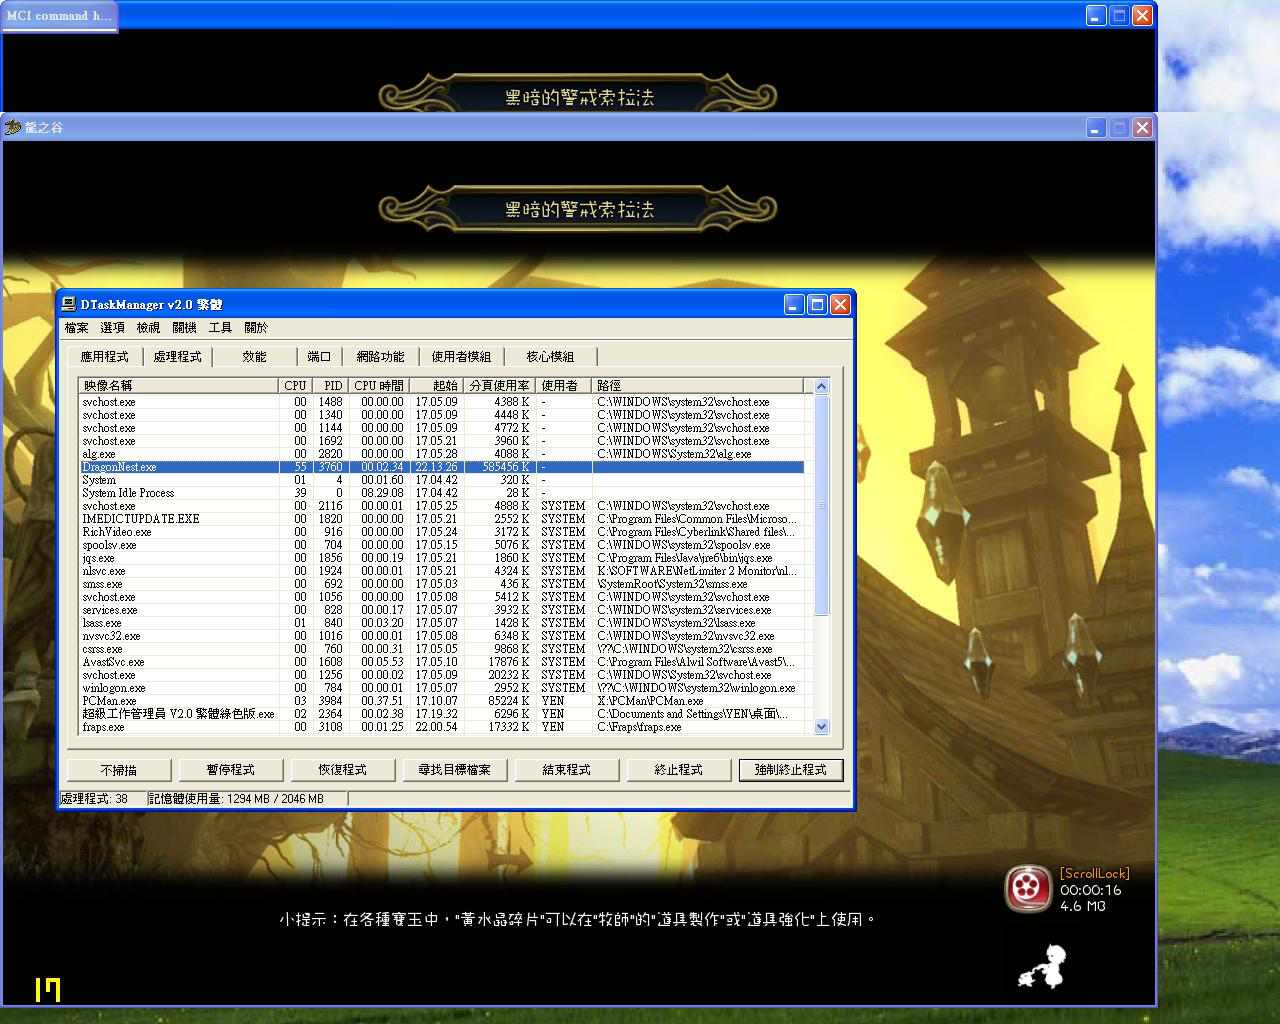This screenshot has height=1024, width=1280.
Task: Open the 檔案 menu
Action: (76, 328)
